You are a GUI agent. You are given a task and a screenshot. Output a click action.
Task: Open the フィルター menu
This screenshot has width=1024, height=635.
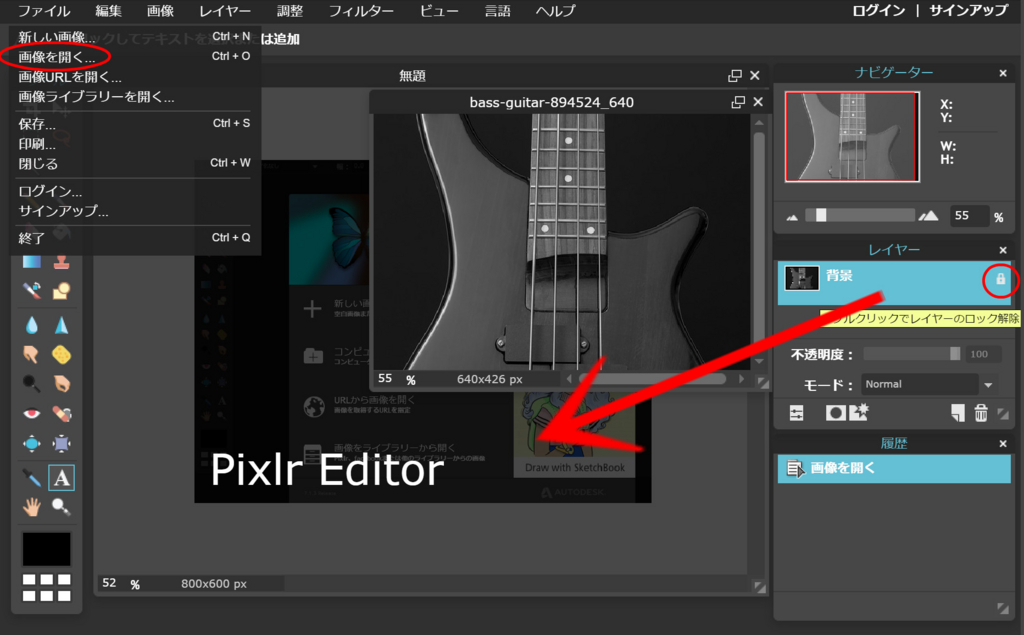click(x=360, y=11)
